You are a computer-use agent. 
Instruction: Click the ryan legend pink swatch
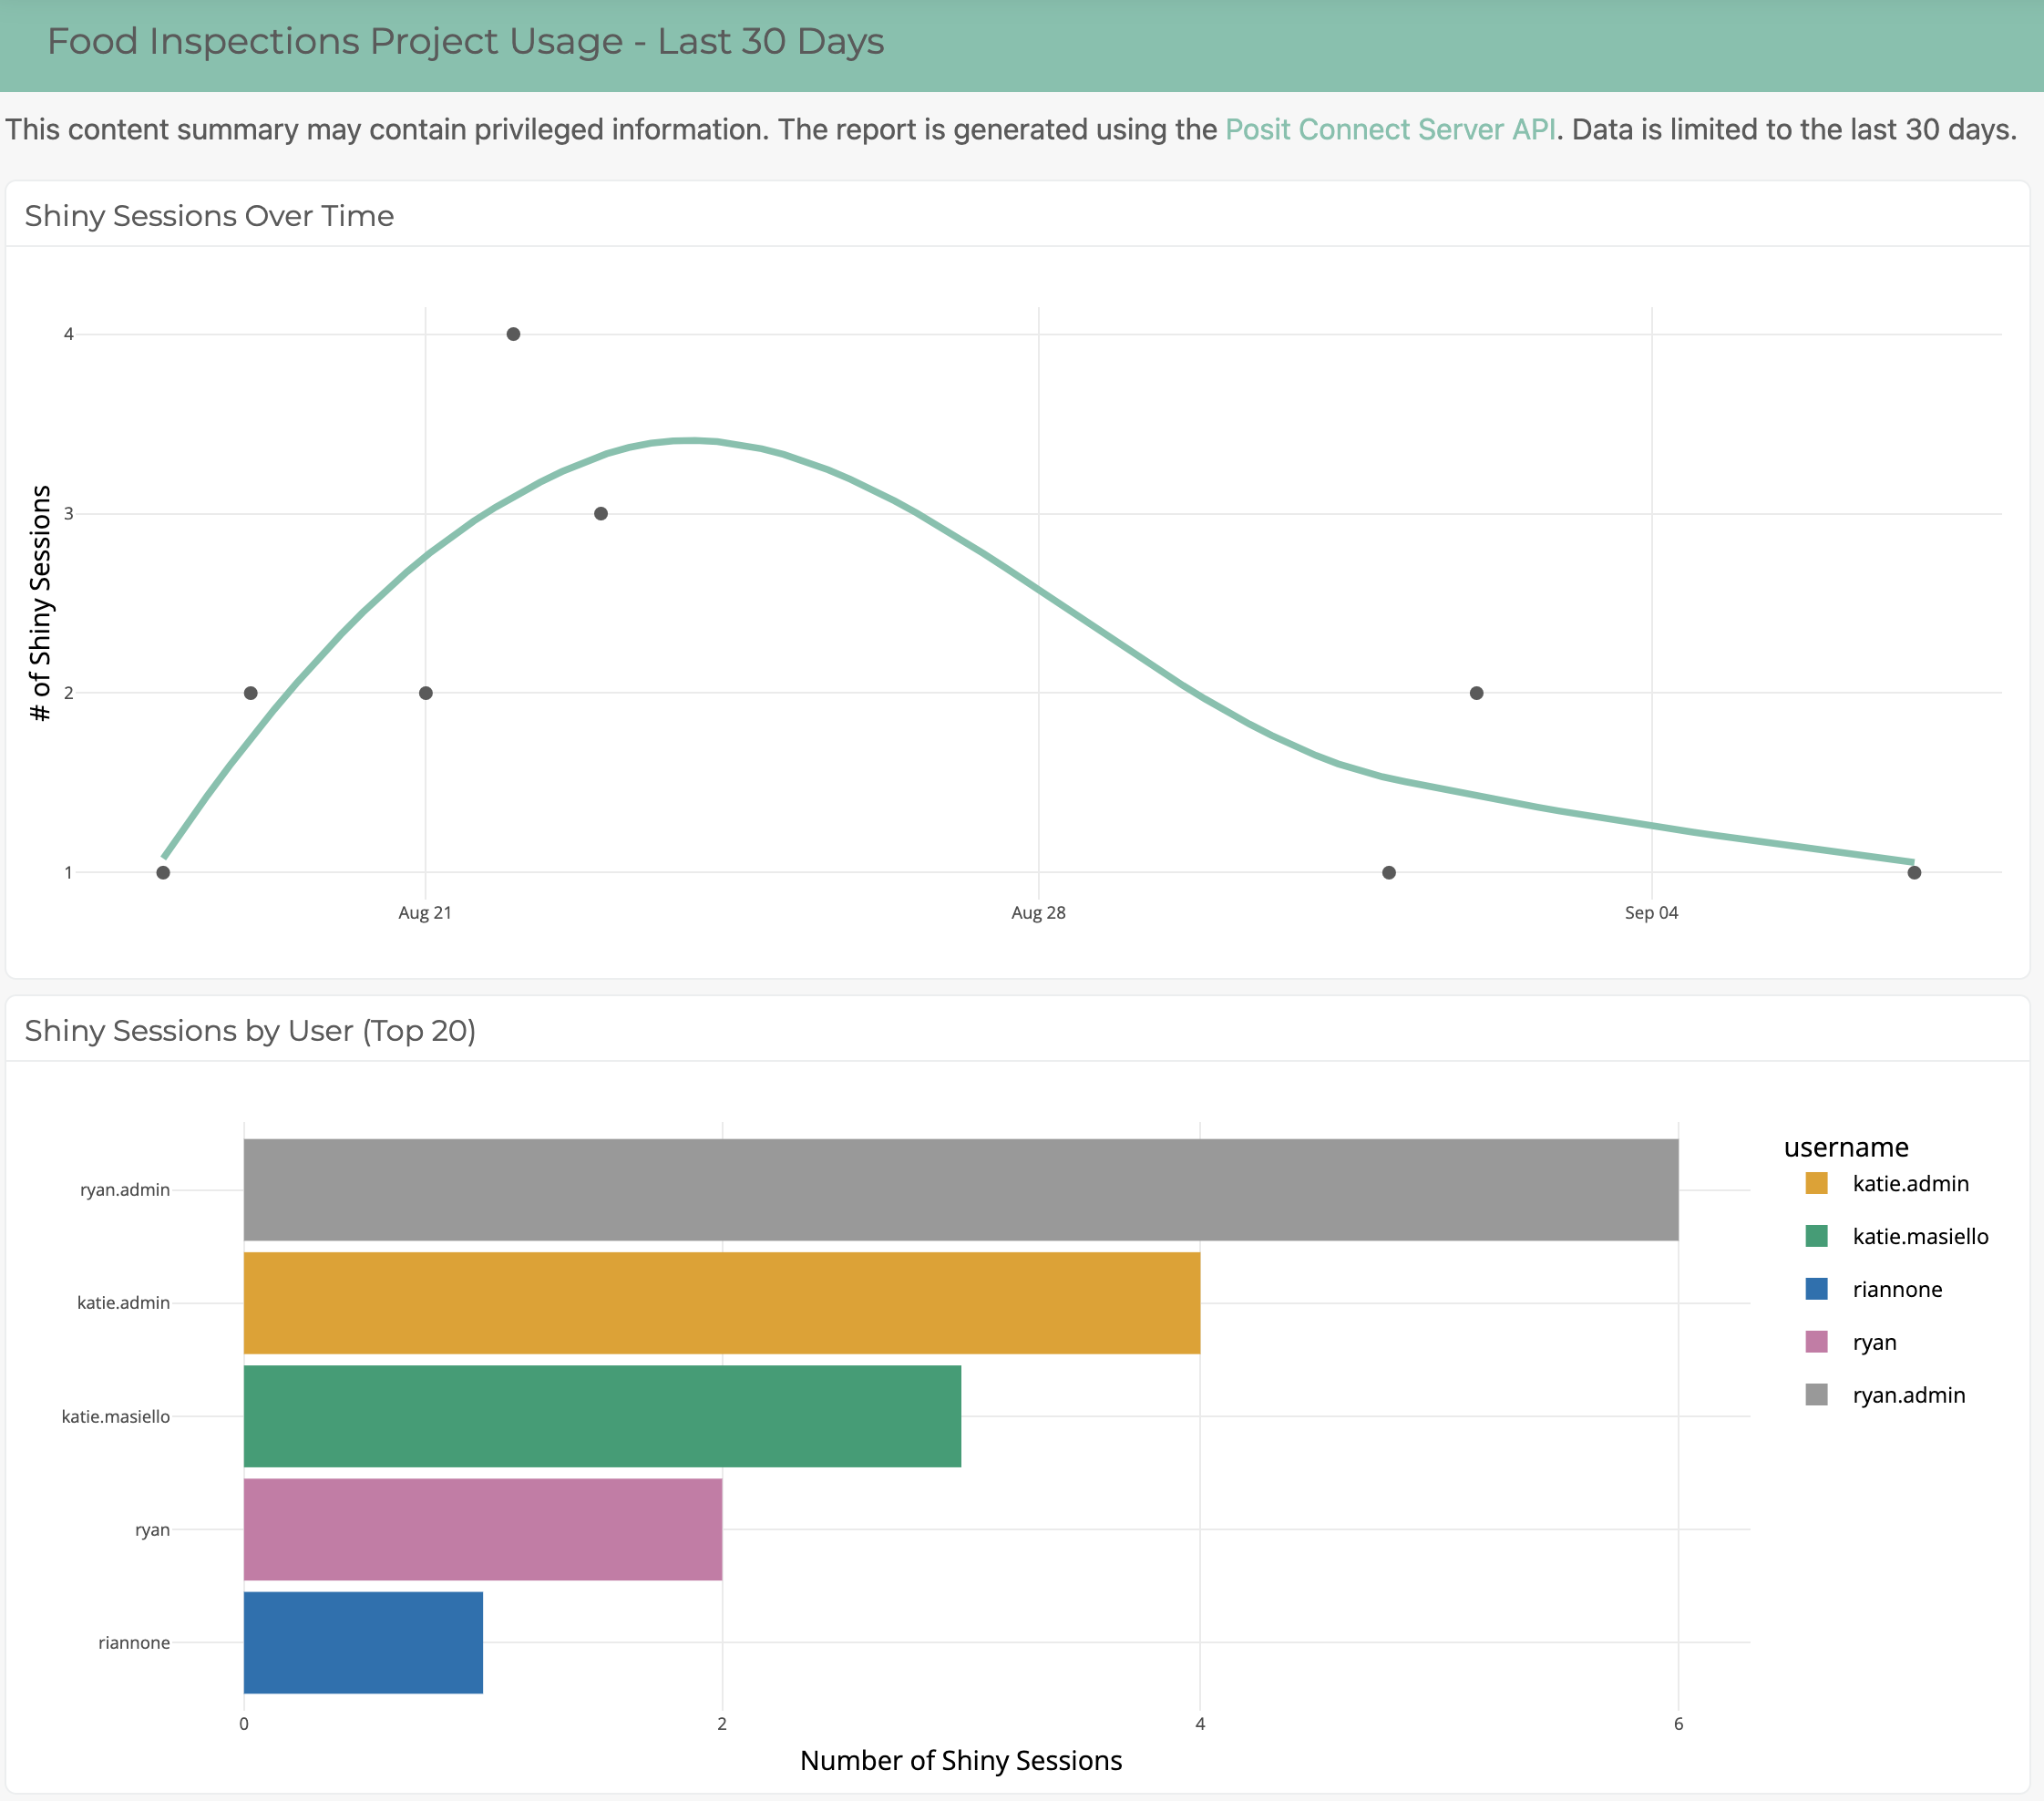(x=1816, y=1343)
